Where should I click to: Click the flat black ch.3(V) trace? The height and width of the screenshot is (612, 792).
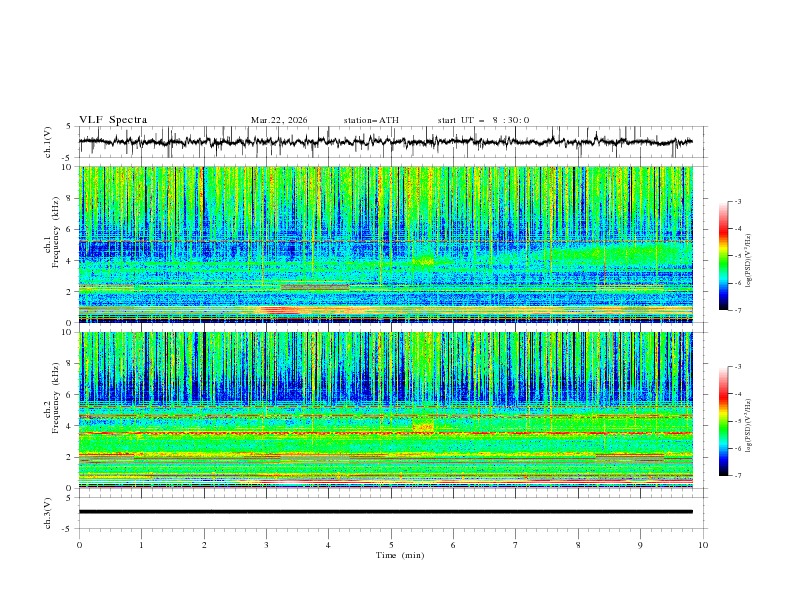coord(385,512)
